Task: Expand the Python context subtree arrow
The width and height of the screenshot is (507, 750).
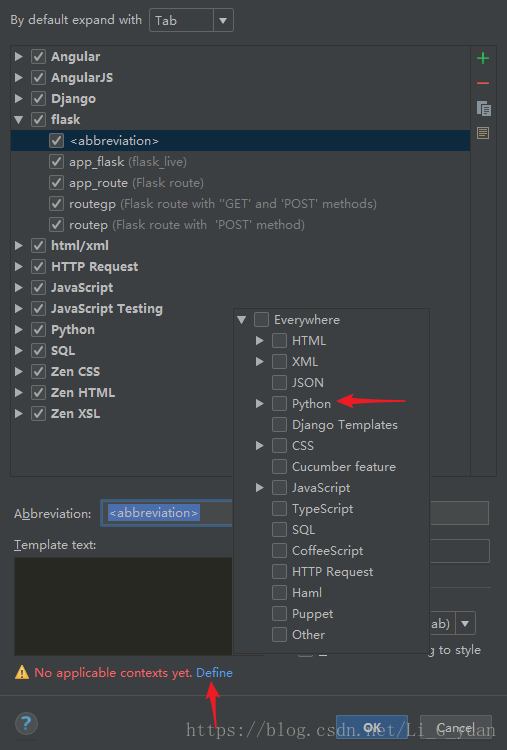Action: 259,404
